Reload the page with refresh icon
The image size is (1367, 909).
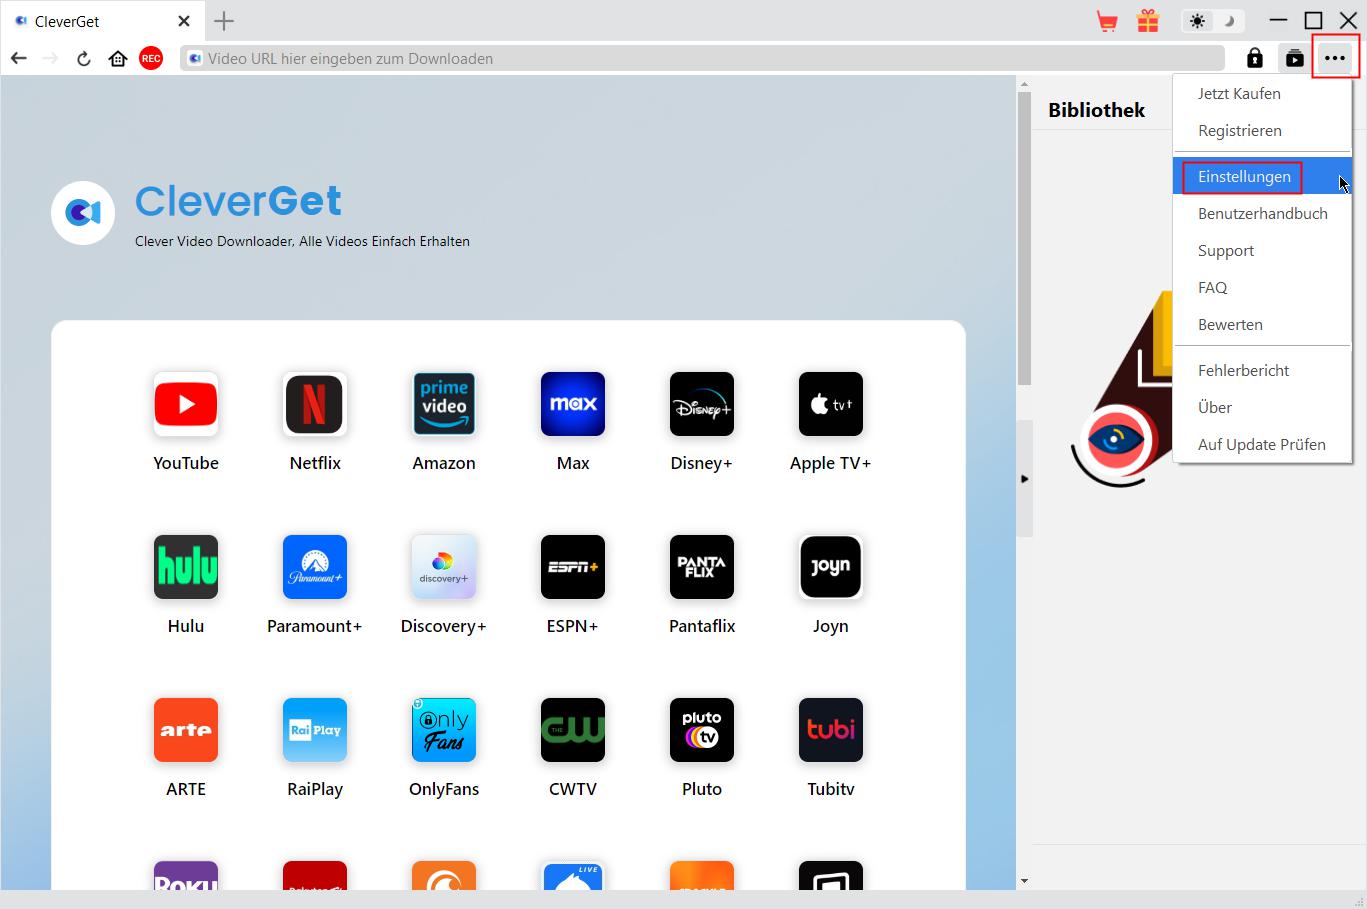tap(84, 59)
